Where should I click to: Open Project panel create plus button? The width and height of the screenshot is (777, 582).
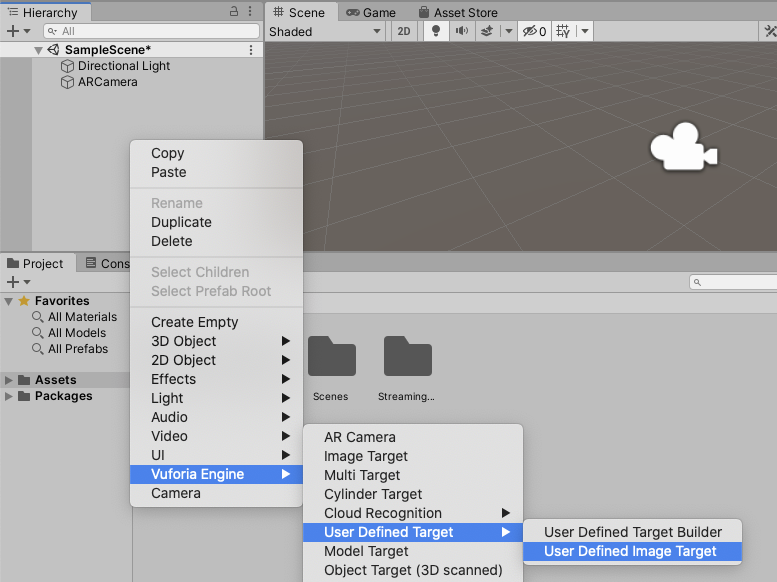(13, 282)
